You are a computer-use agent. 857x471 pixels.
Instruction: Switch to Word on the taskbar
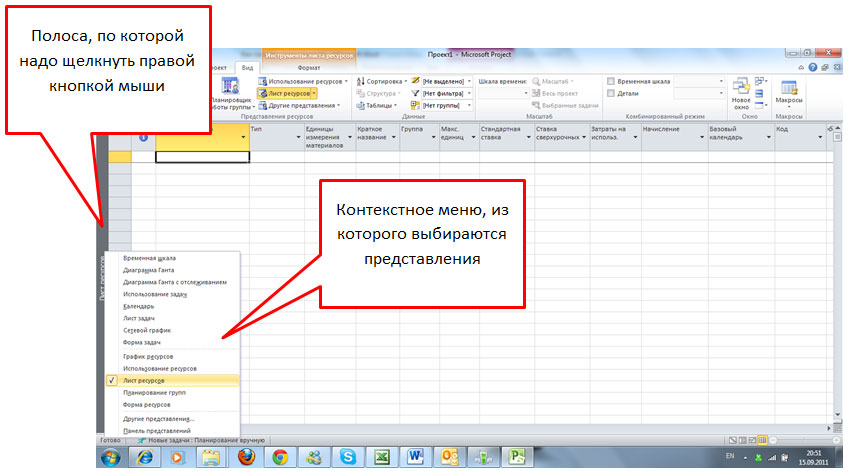415,457
